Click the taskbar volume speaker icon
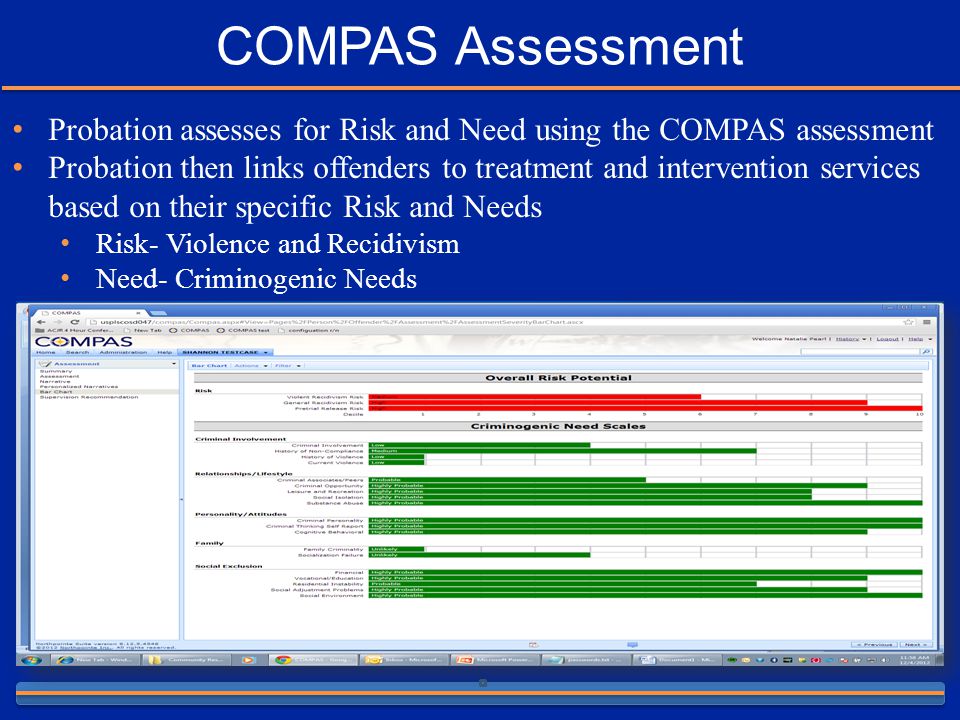The height and width of the screenshot is (720, 960). (885, 661)
